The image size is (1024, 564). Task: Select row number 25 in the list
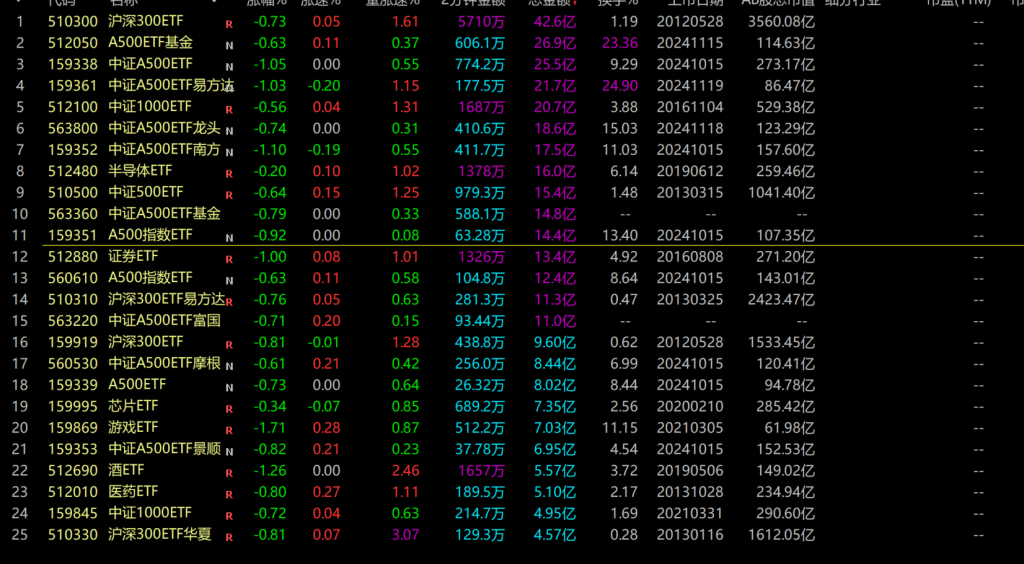[x=18, y=534]
